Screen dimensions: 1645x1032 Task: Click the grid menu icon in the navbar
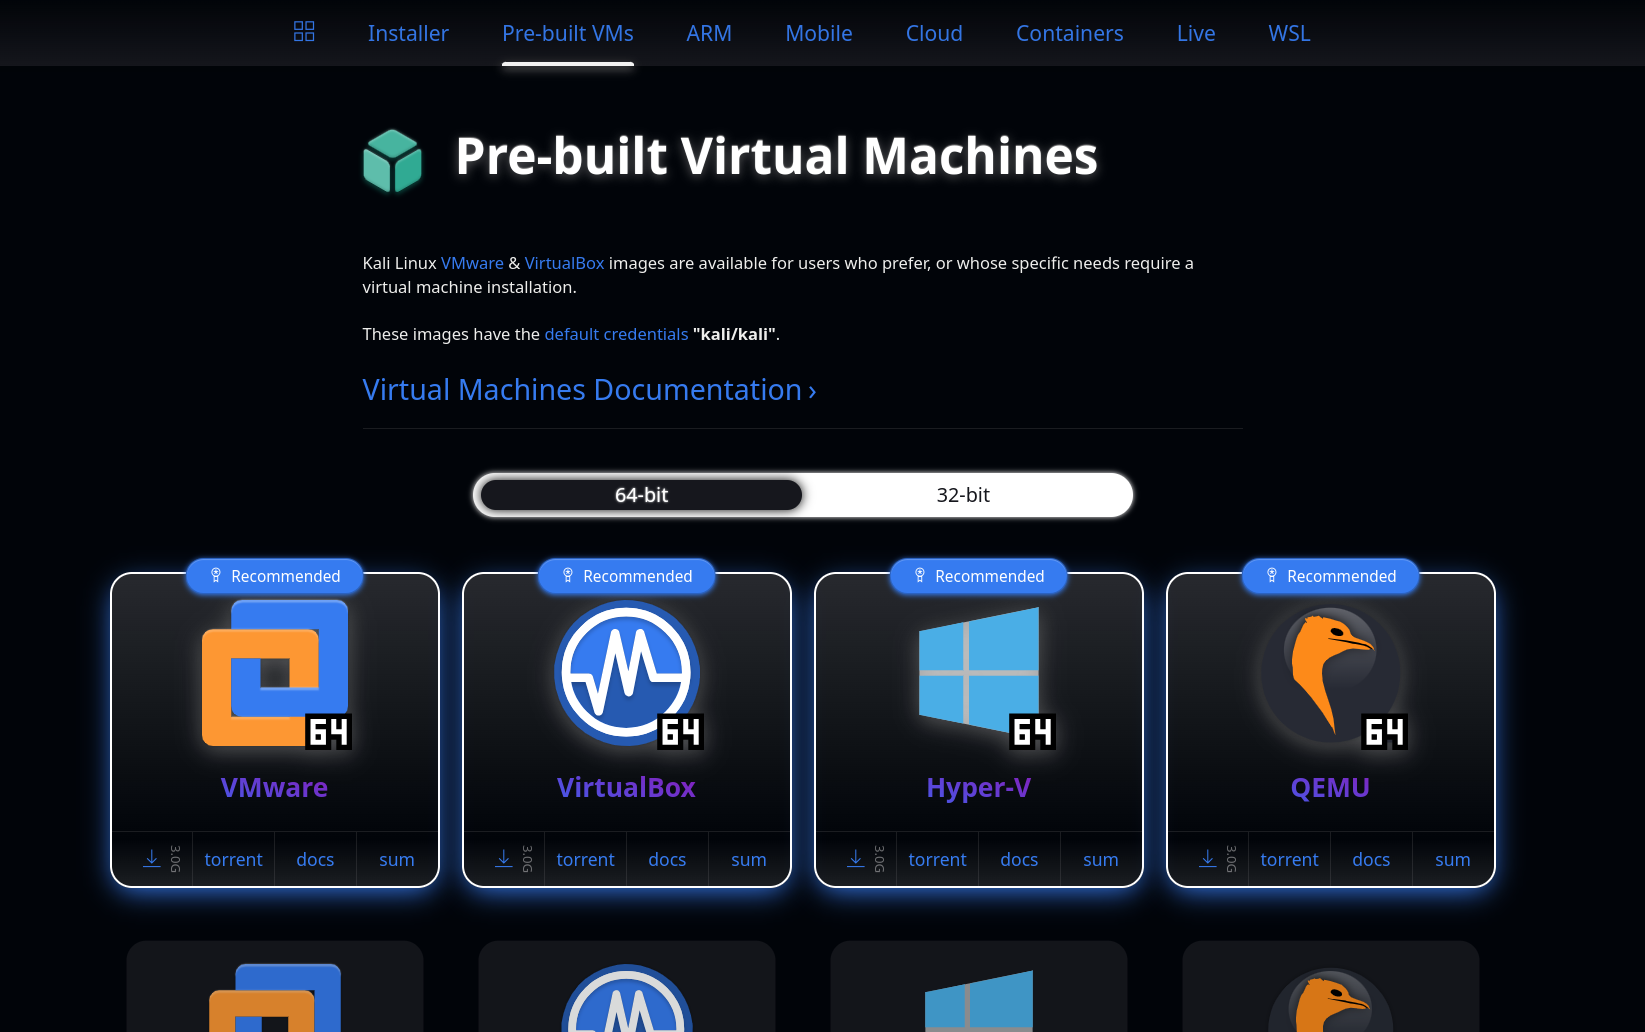[x=303, y=31]
